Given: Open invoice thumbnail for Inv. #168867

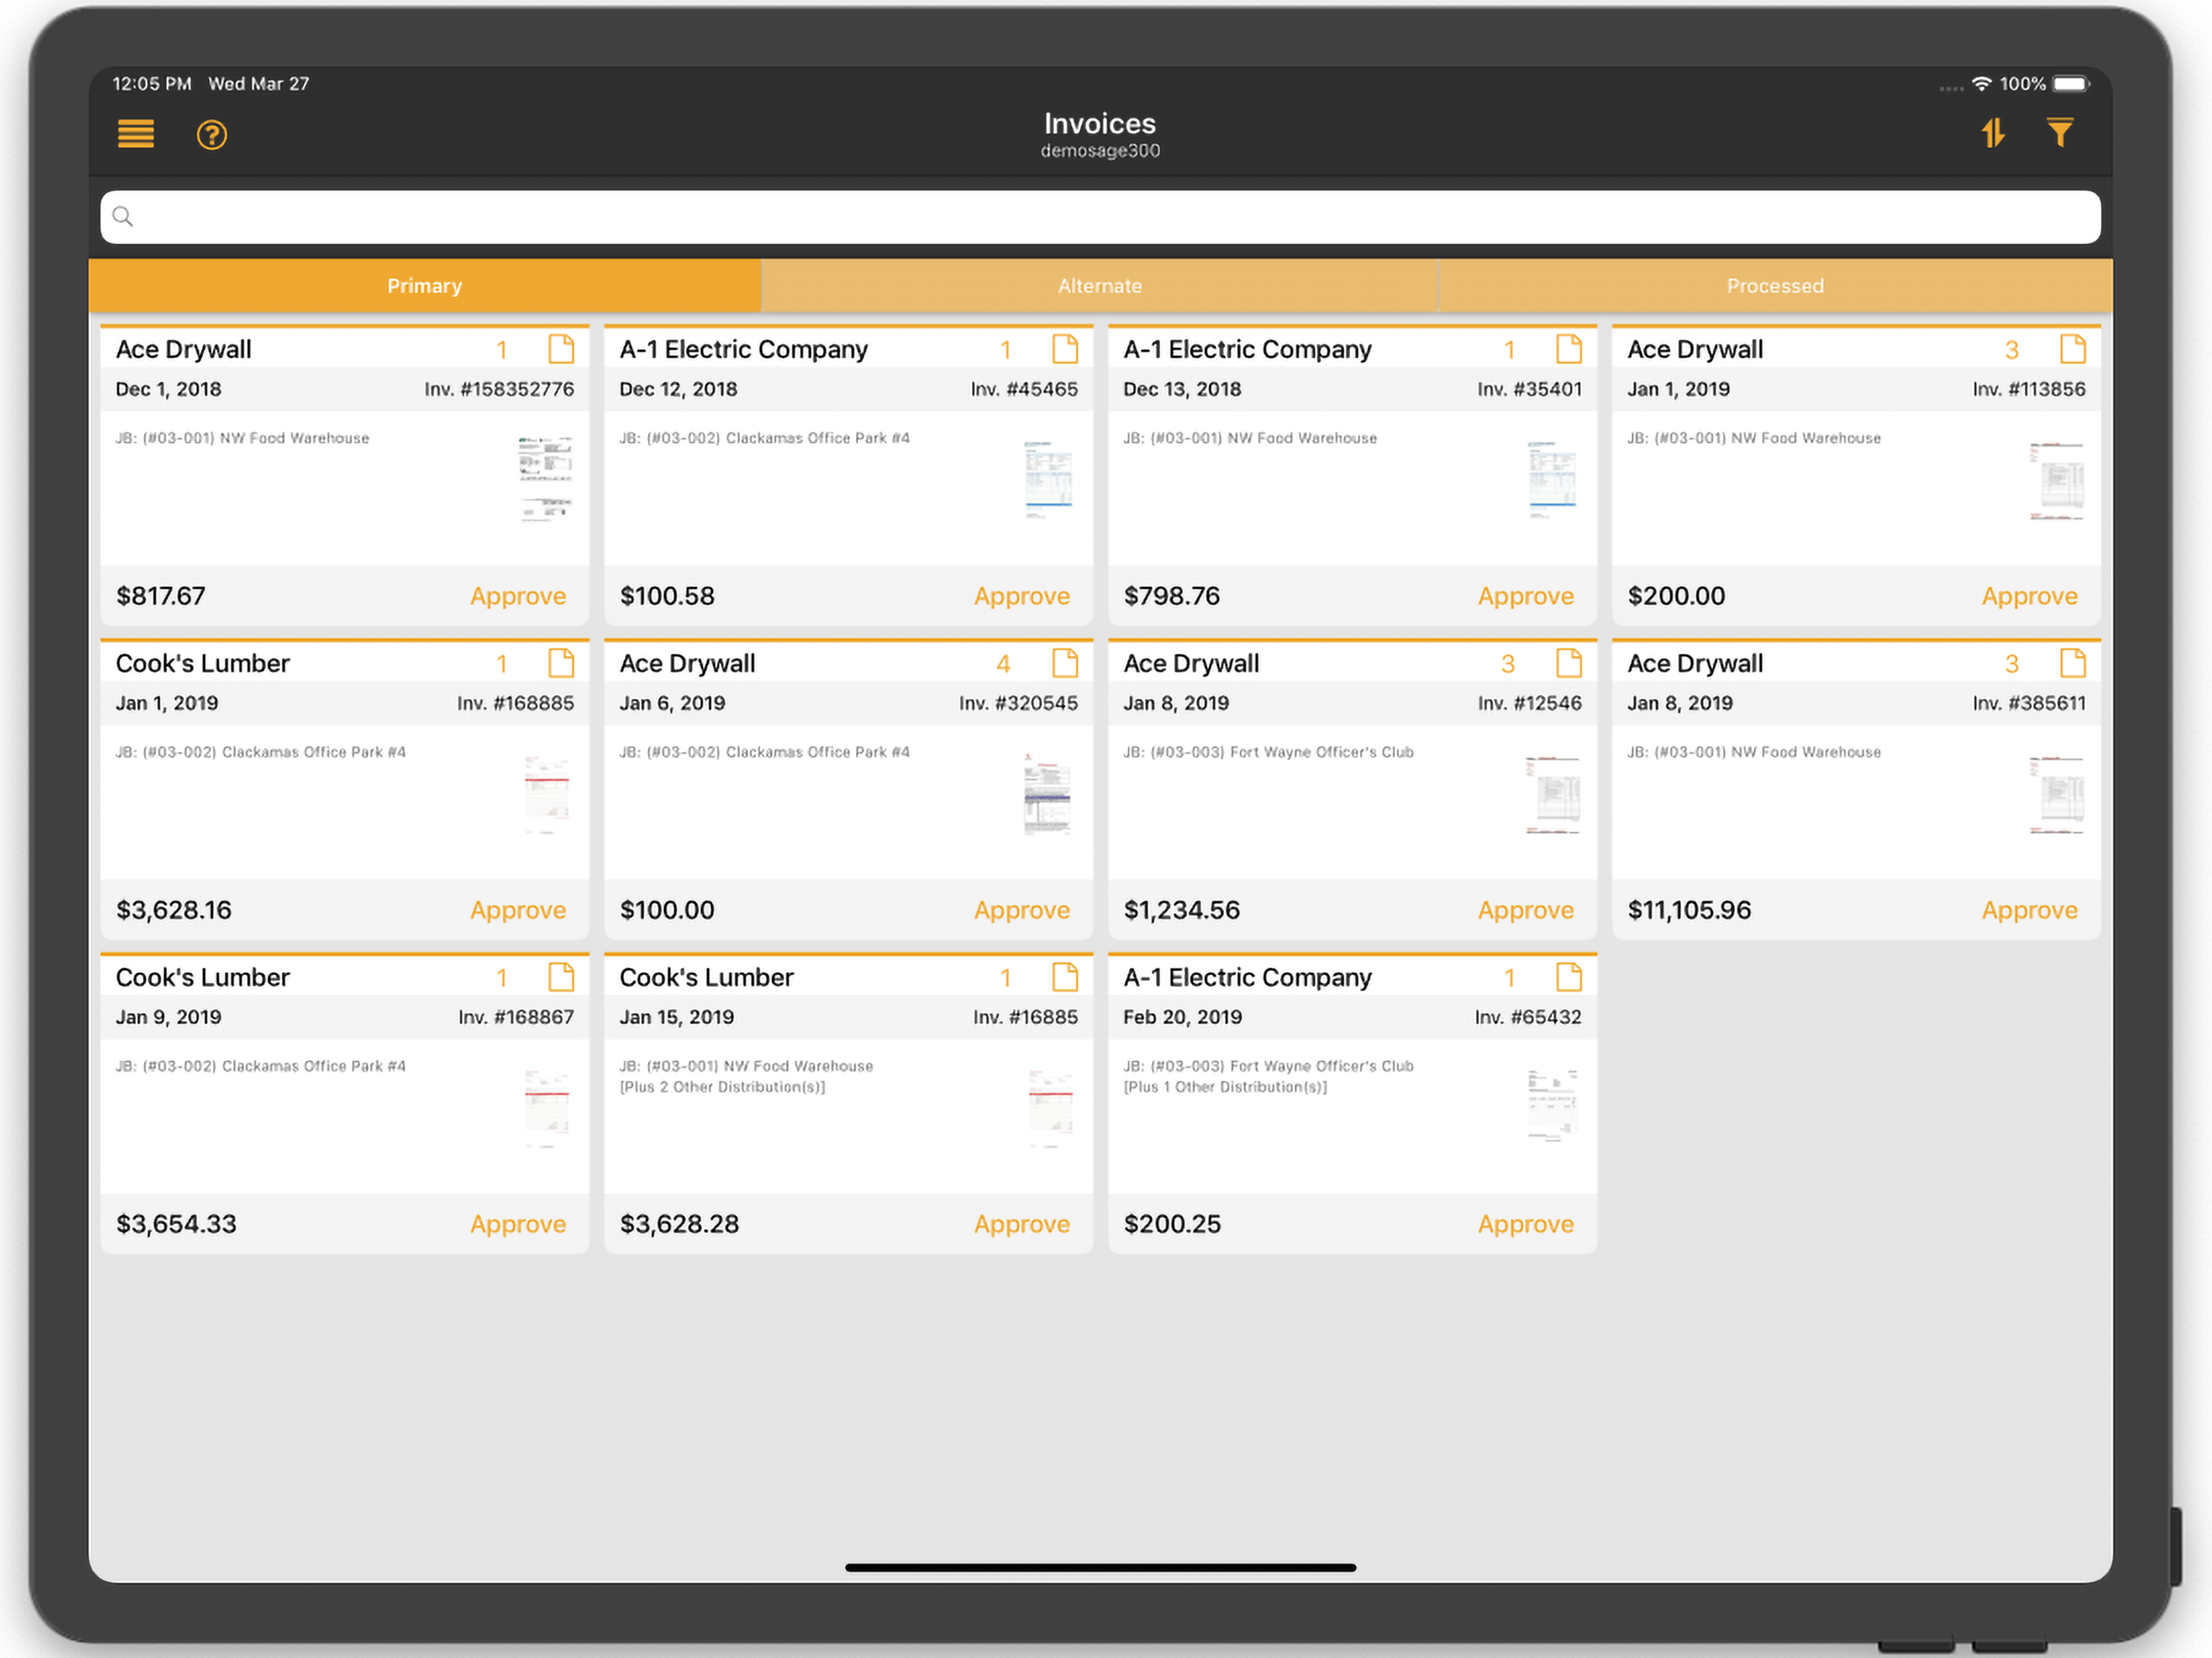Looking at the screenshot, I should tap(546, 1109).
